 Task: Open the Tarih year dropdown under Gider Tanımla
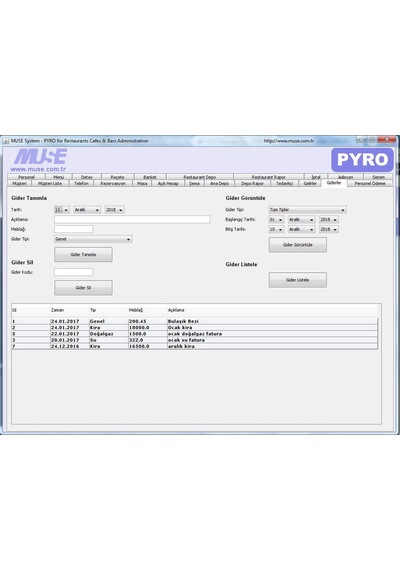(114, 210)
